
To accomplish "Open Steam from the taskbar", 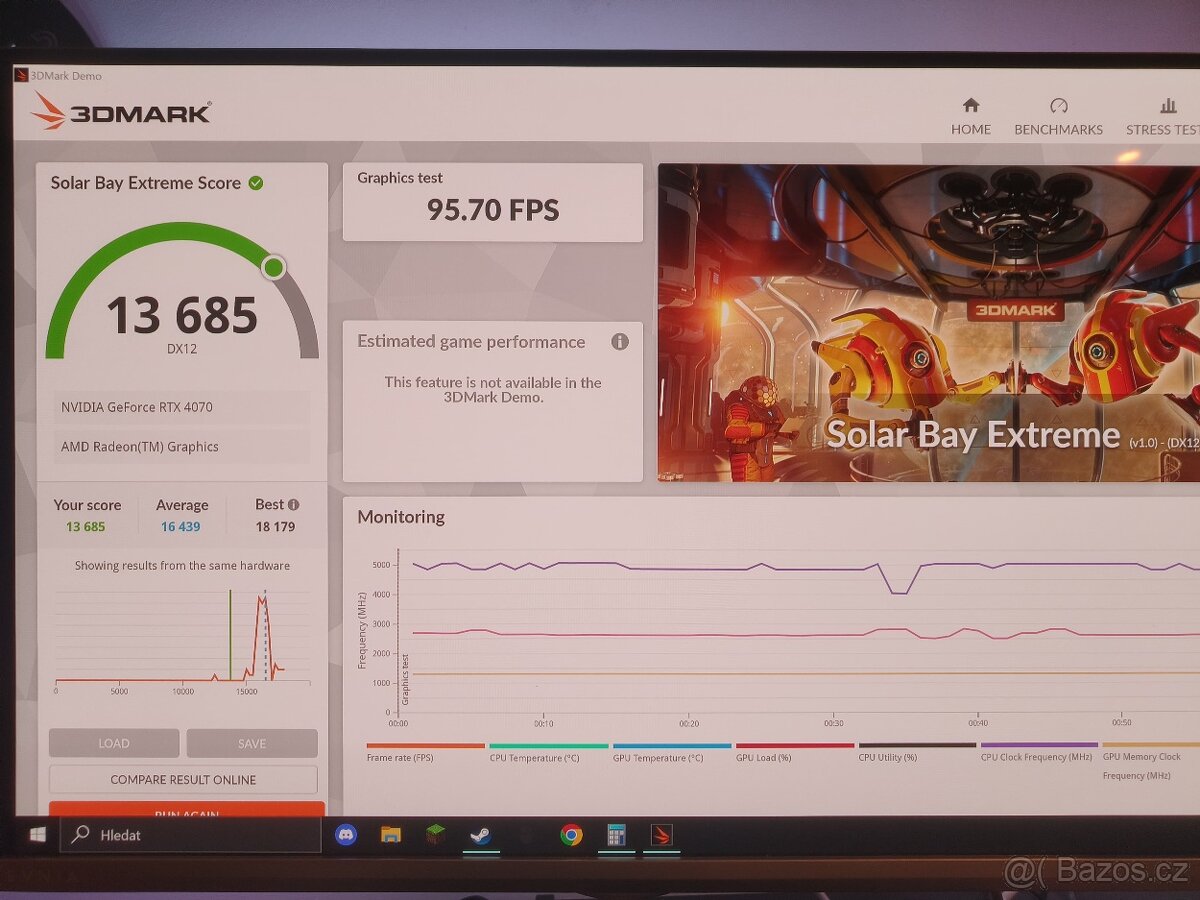I will tap(481, 834).
